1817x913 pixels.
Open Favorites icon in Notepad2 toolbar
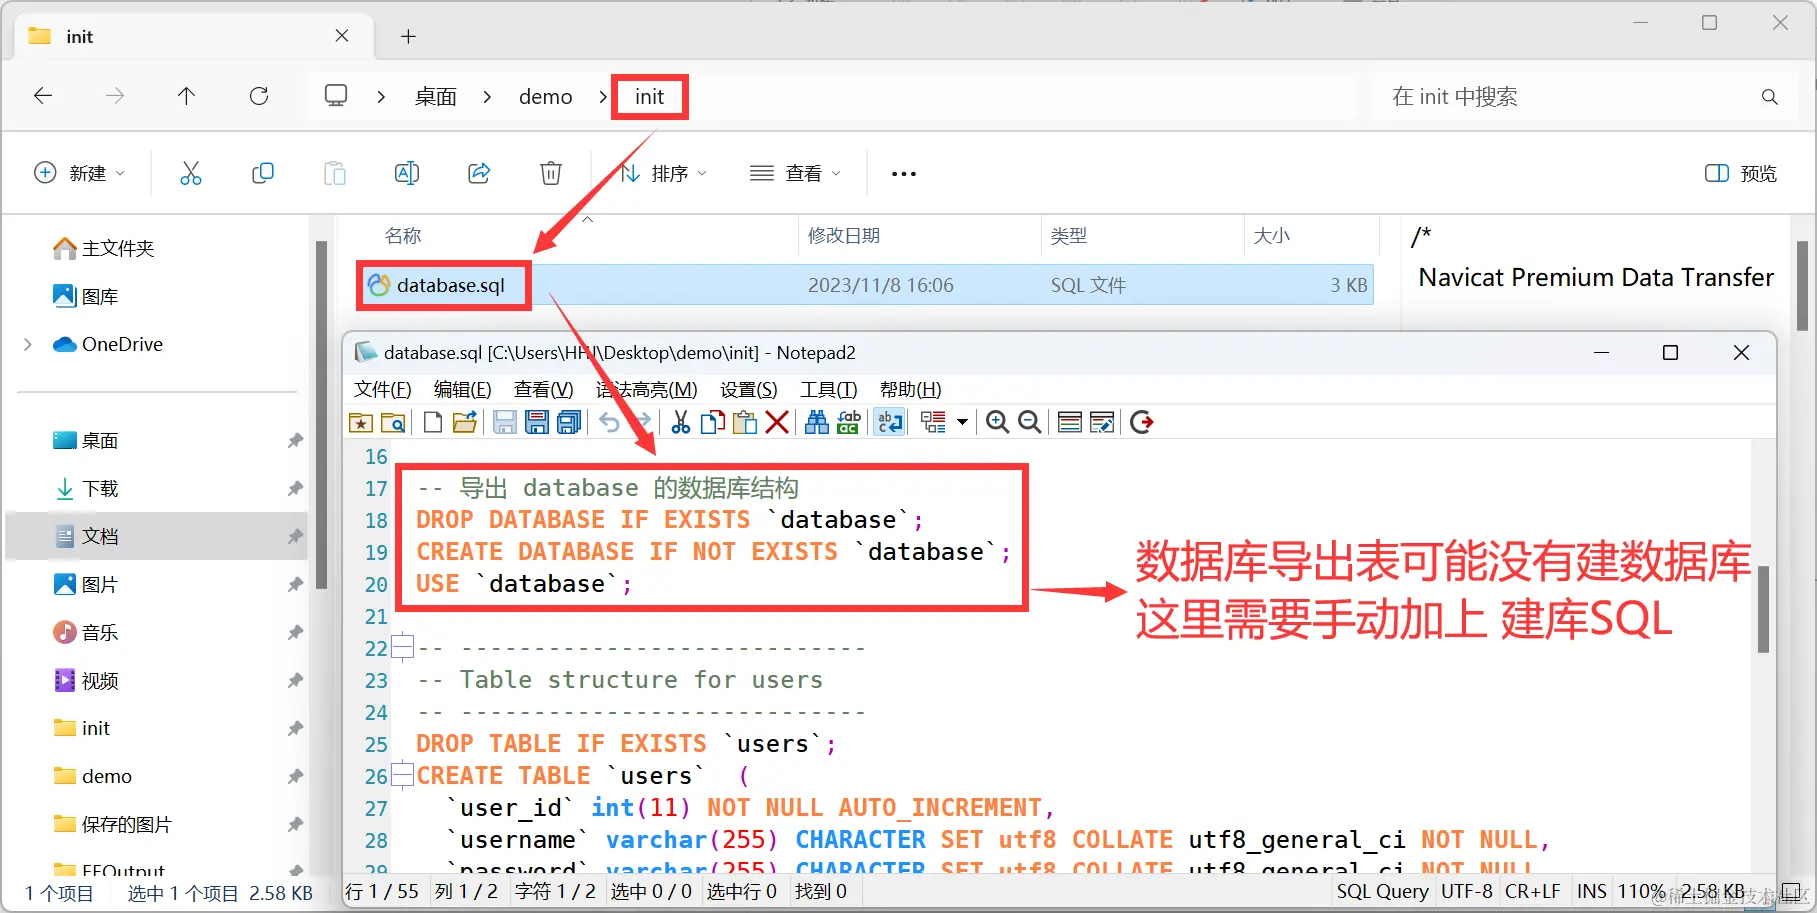click(361, 423)
